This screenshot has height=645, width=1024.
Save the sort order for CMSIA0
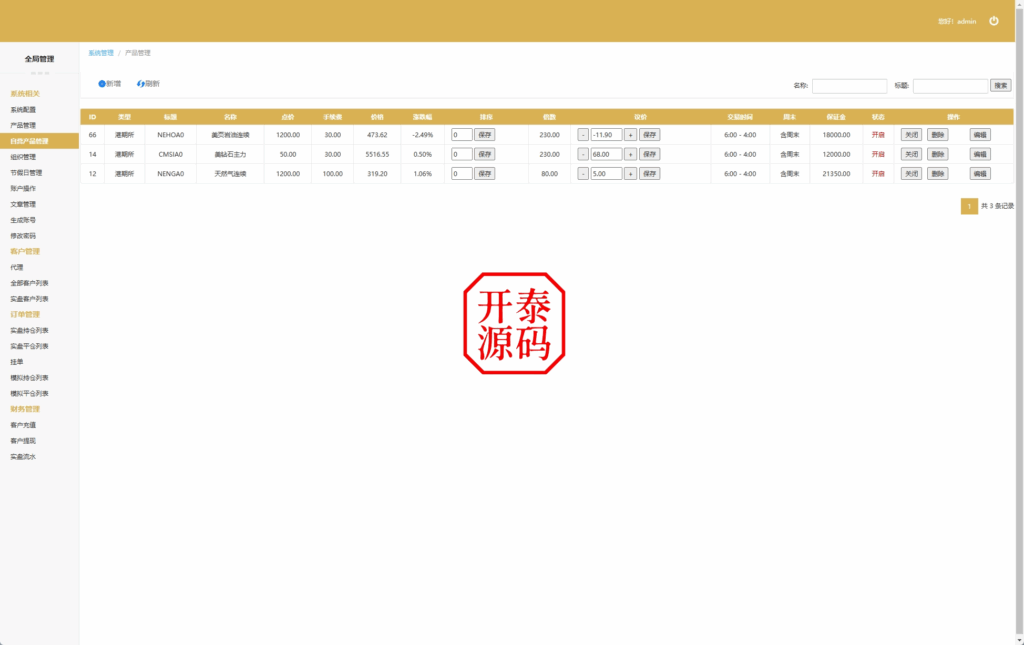pyautogui.click(x=485, y=154)
